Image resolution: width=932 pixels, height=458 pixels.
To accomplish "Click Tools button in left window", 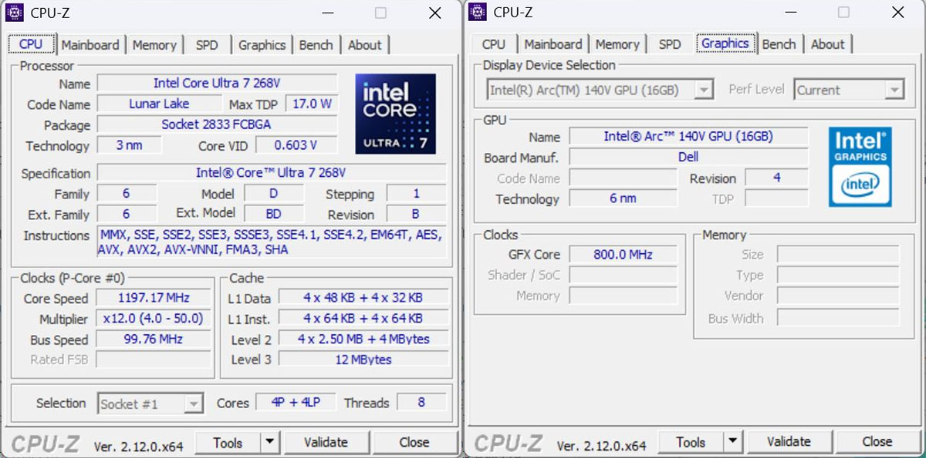I will [228, 443].
